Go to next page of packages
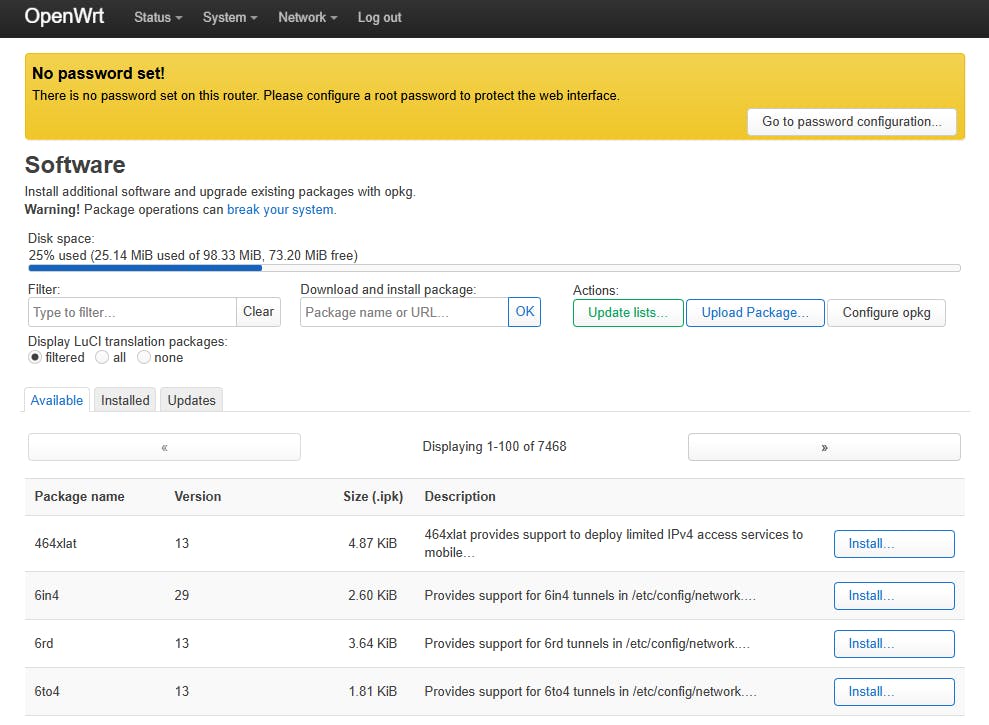This screenshot has width=989, height=725. [824, 447]
